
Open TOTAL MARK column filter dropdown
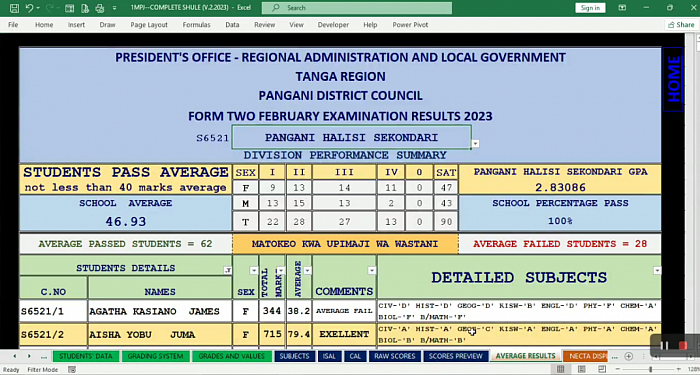click(x=280, y=270)
